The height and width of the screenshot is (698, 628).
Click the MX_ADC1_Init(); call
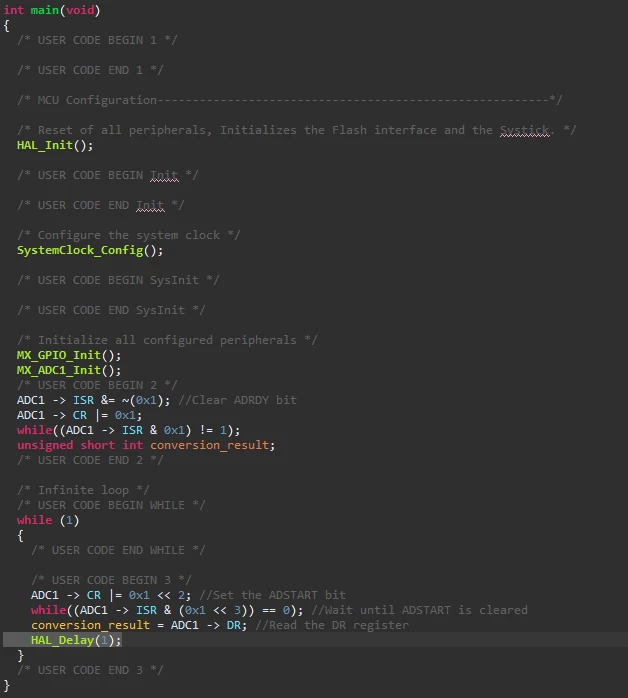[69, 370]
